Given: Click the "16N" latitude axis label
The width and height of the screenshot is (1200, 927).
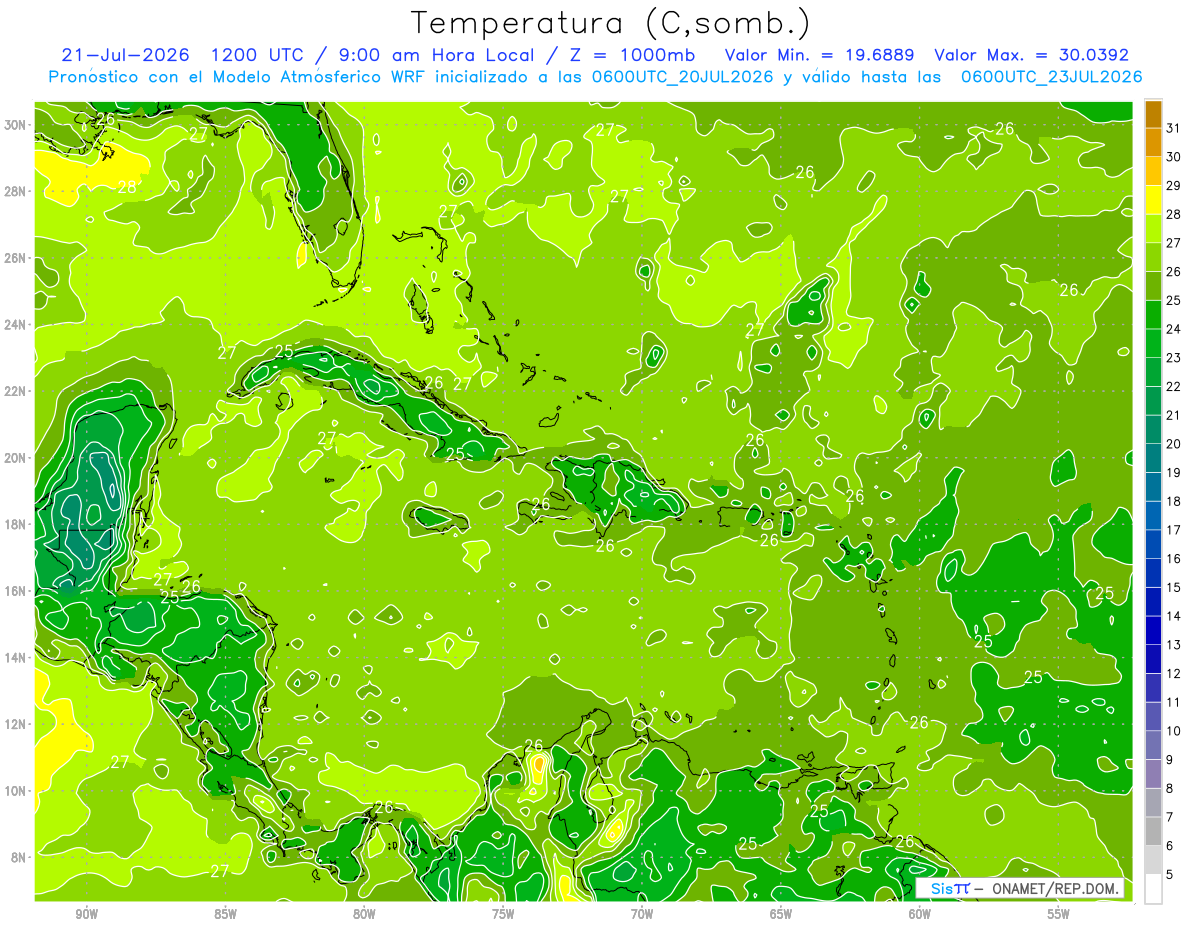Looking at the screenshot, I should pyautogui.click(x=17, y=591).
